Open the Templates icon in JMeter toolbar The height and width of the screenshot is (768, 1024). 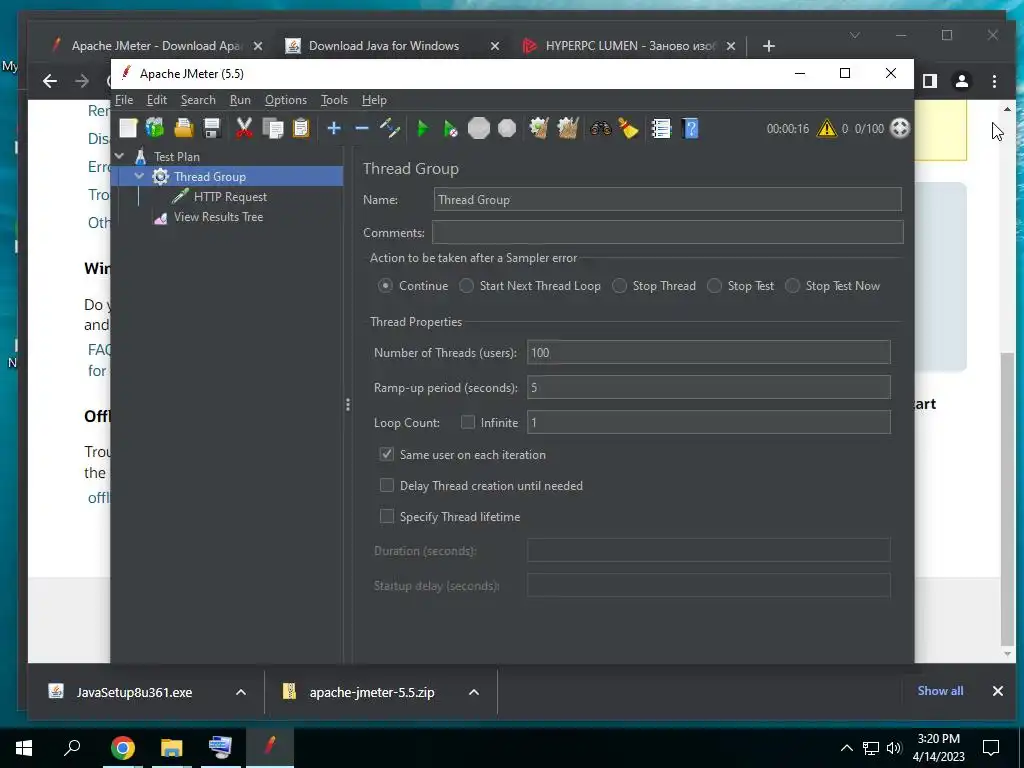155,128
